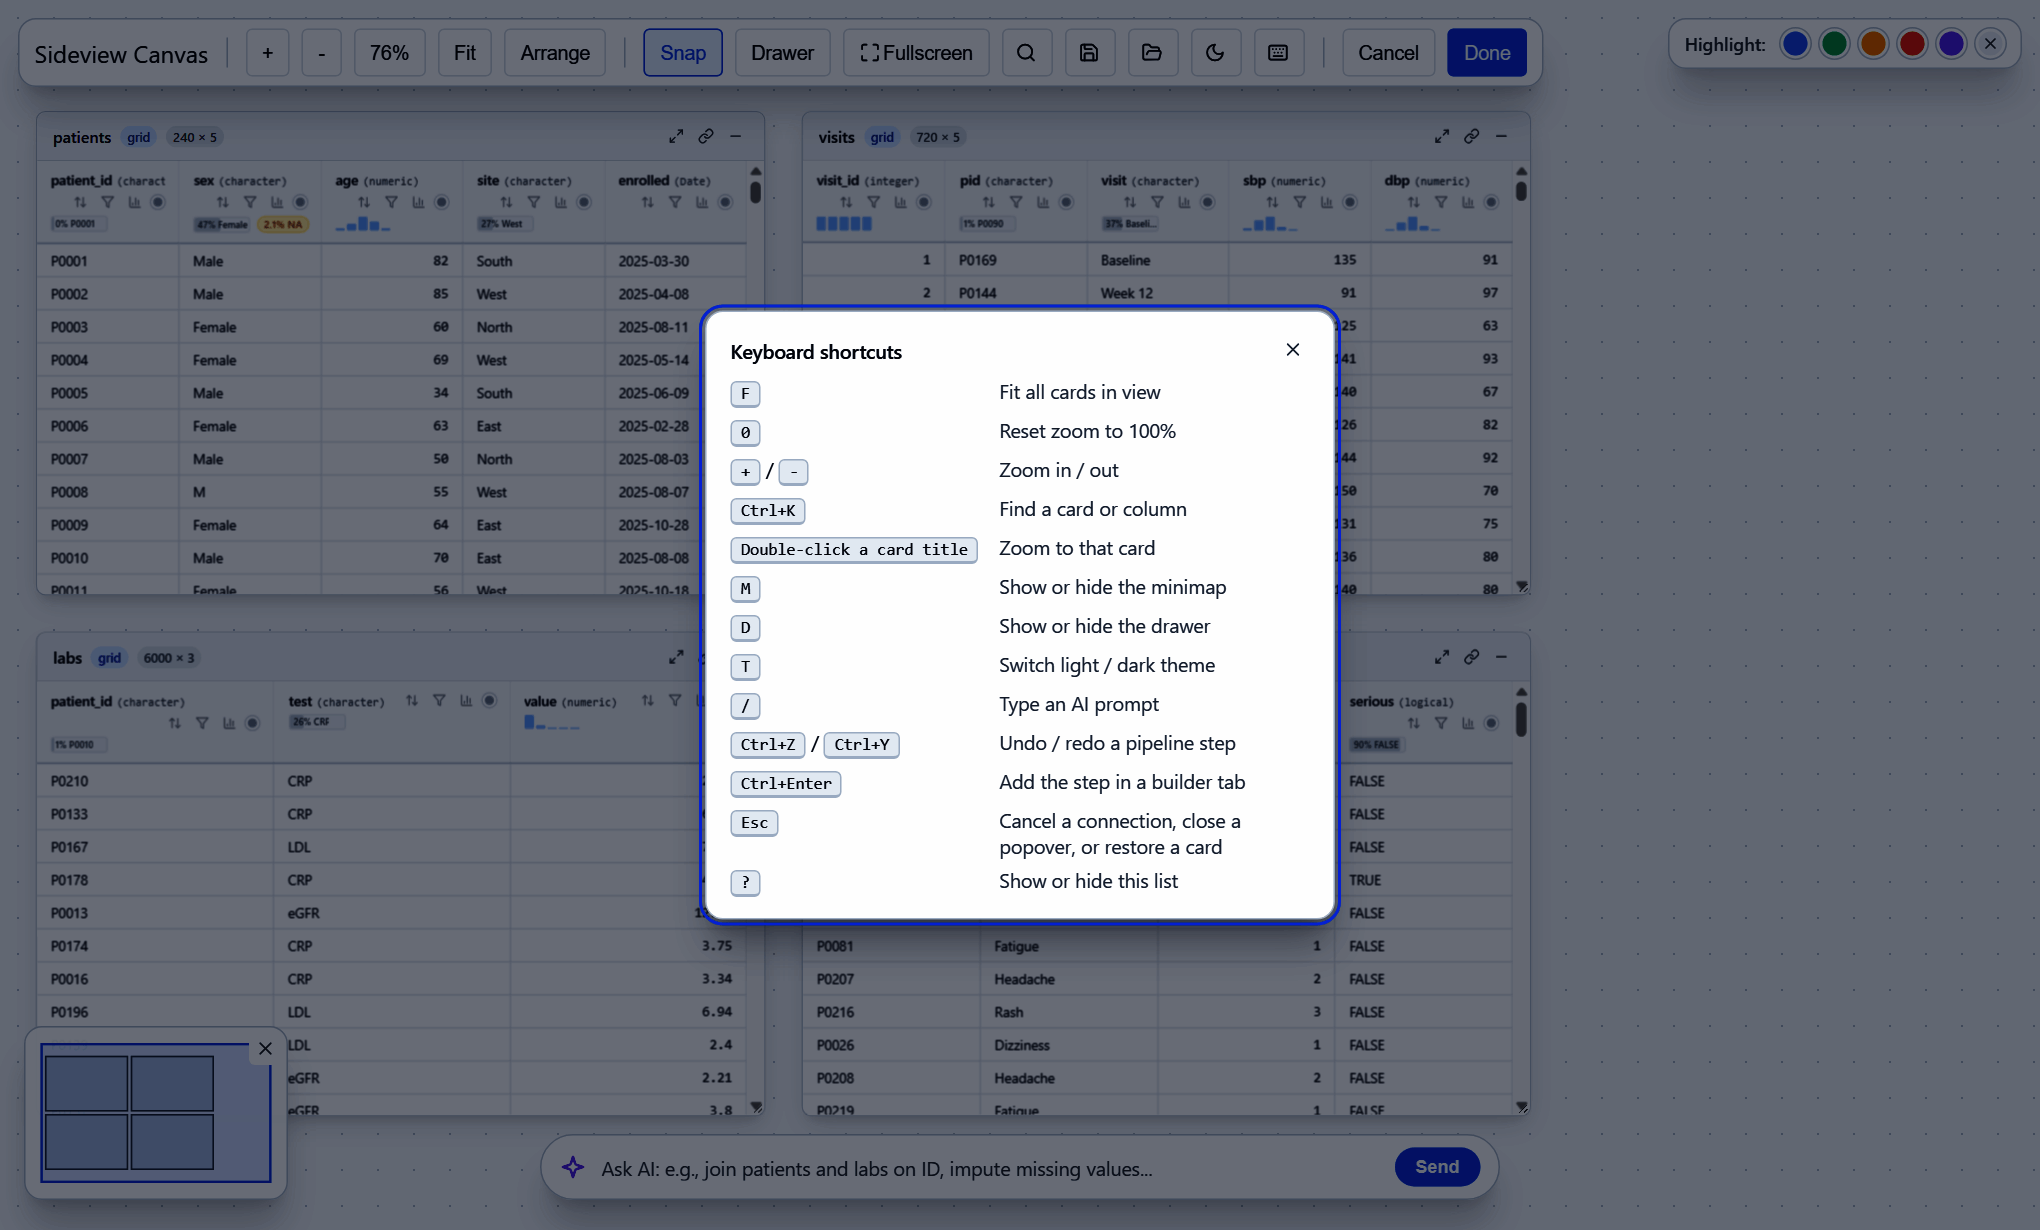Expand the labs card

[676, 657]
